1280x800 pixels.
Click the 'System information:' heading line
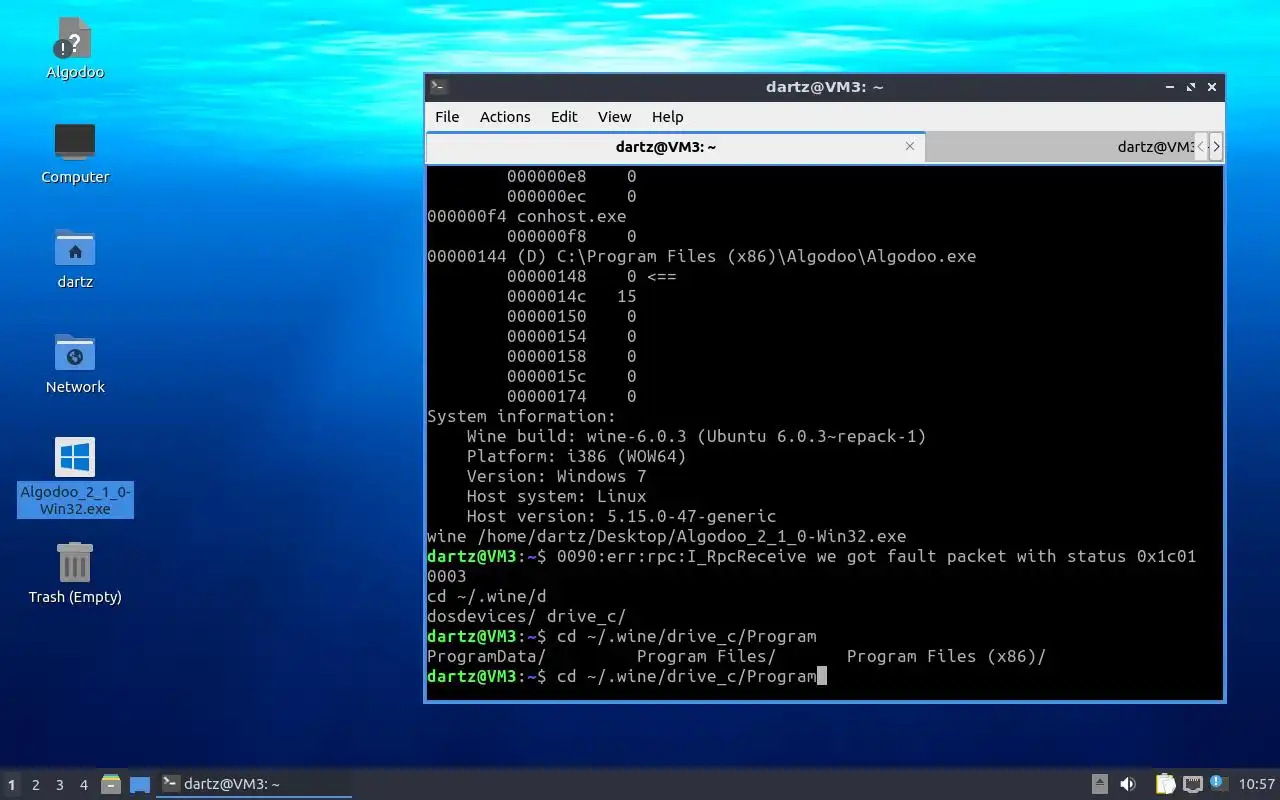pyautogui.click(x=521, y=416)
